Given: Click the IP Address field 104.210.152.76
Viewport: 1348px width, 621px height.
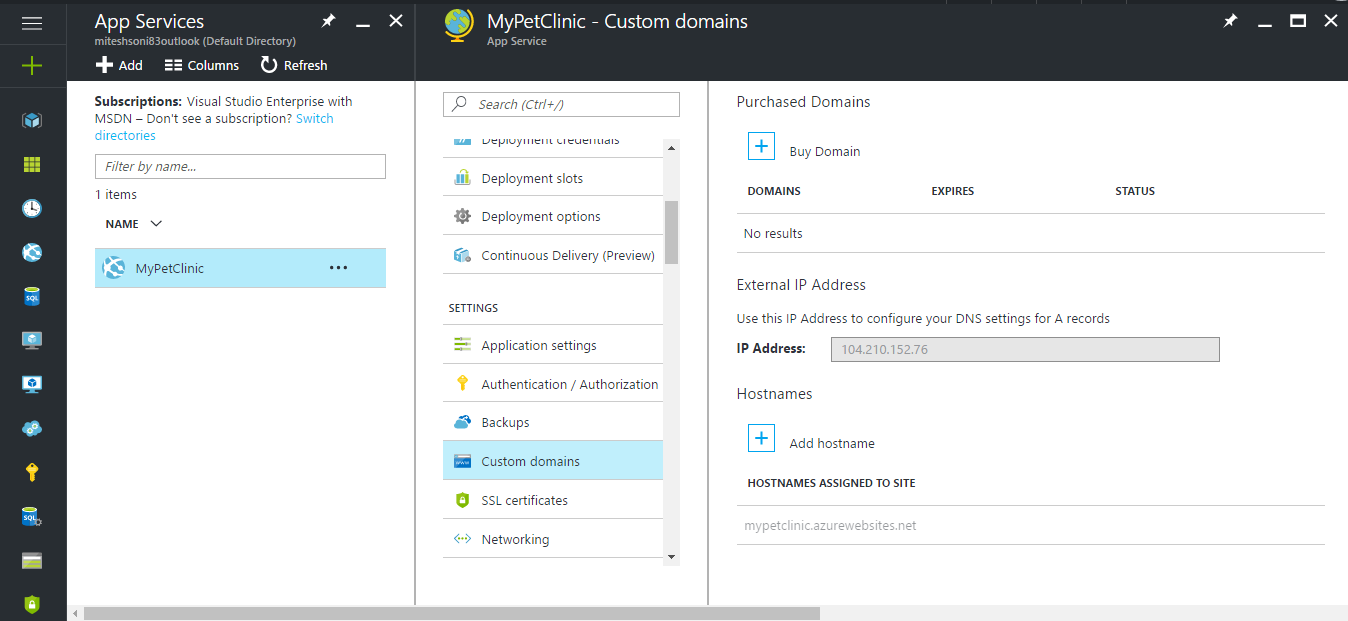Looking at the screenshot, I should 1025,349.
